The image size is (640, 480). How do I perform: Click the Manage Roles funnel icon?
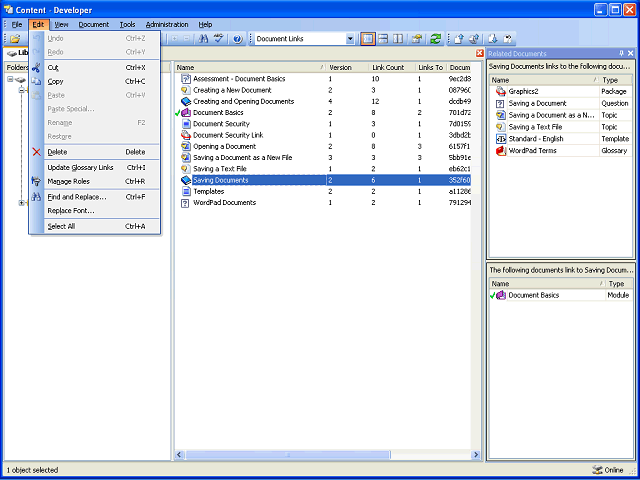pyautogui.click(x=36, y=181)
